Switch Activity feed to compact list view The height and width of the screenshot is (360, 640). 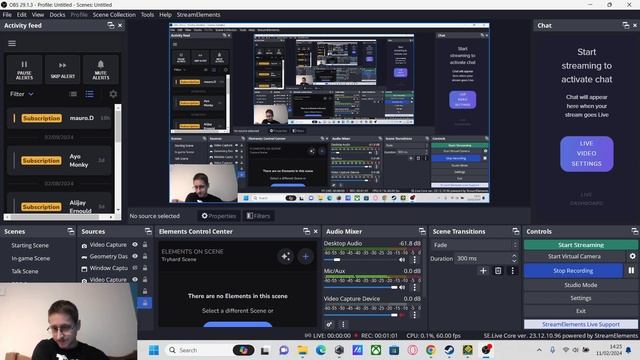(x=73, y=94)
